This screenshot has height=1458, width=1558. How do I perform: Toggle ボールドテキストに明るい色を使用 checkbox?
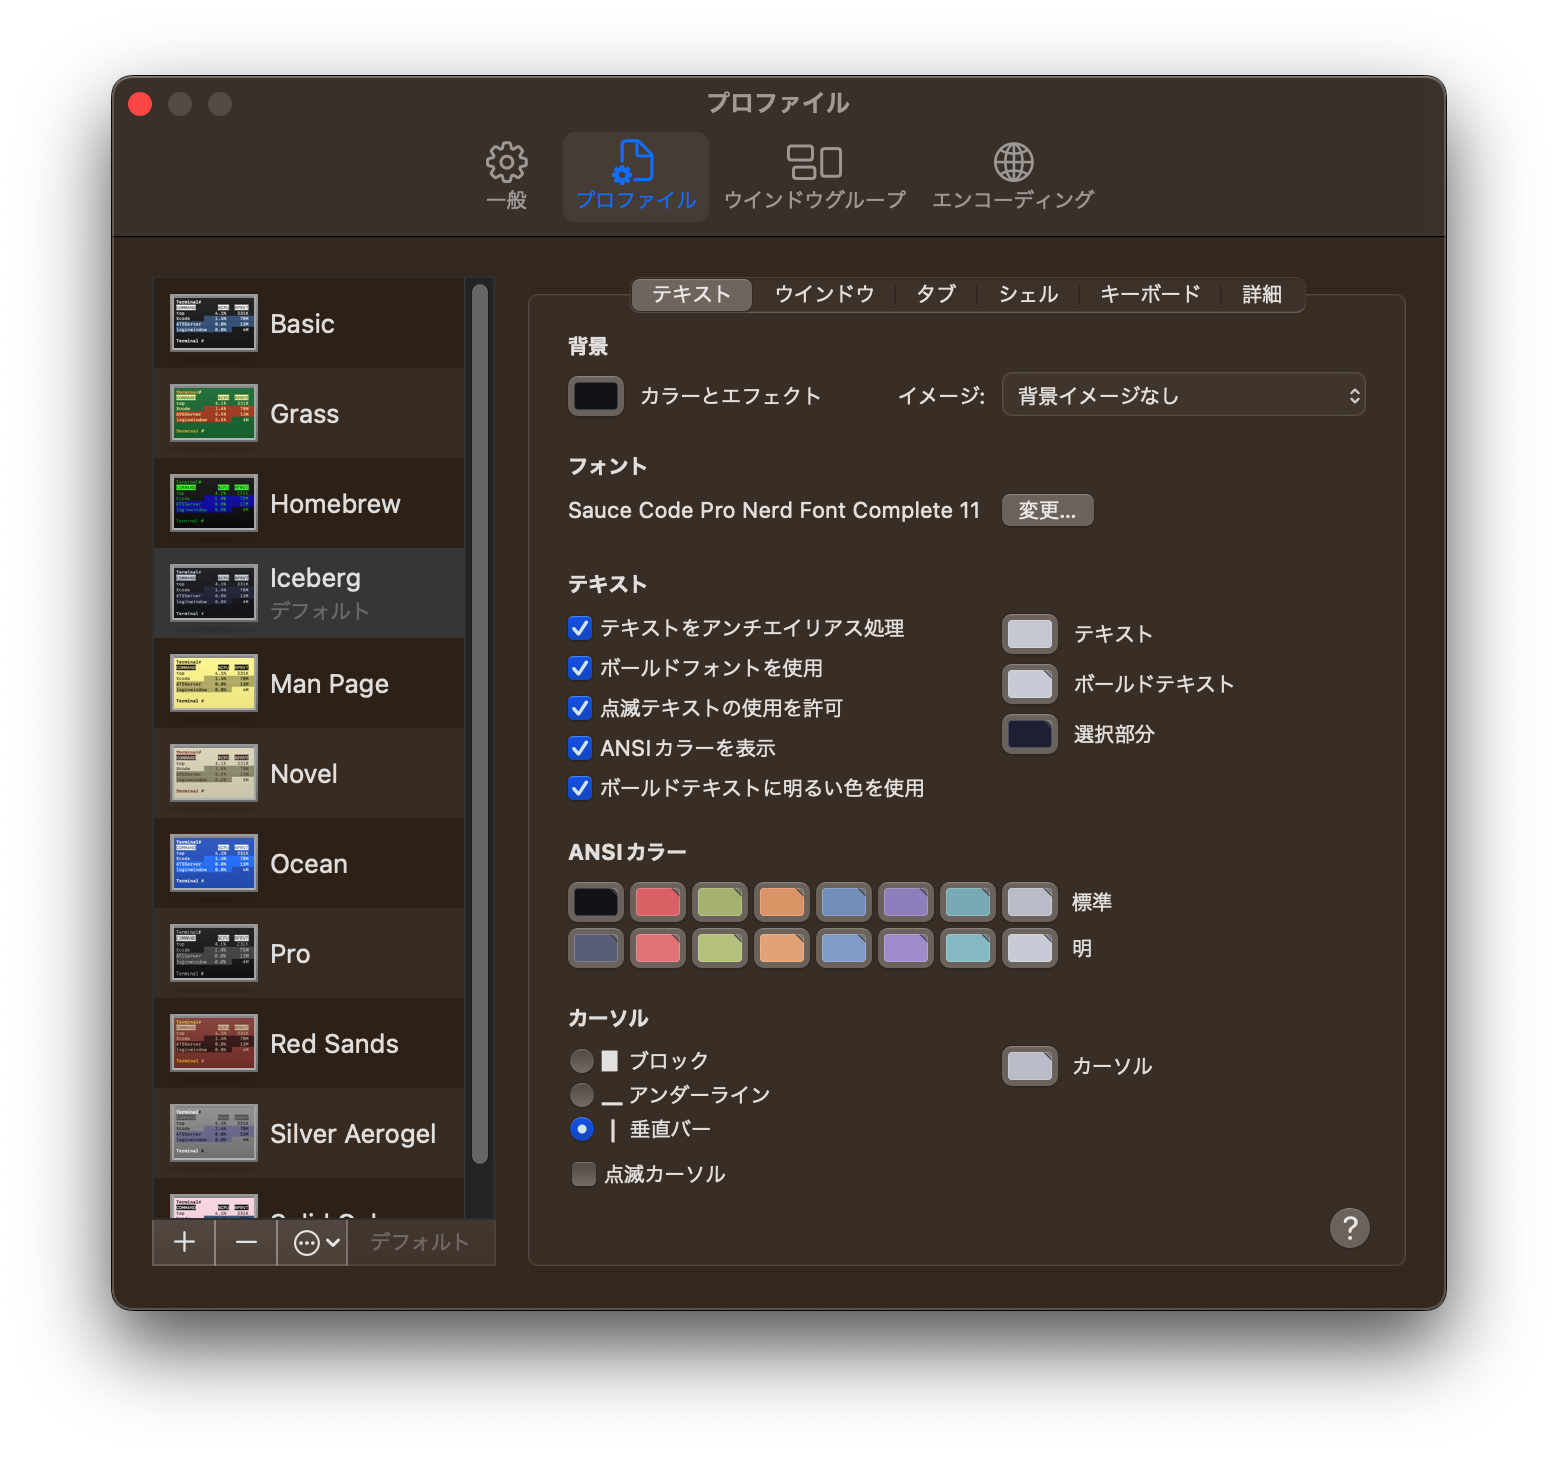(580, 788)
